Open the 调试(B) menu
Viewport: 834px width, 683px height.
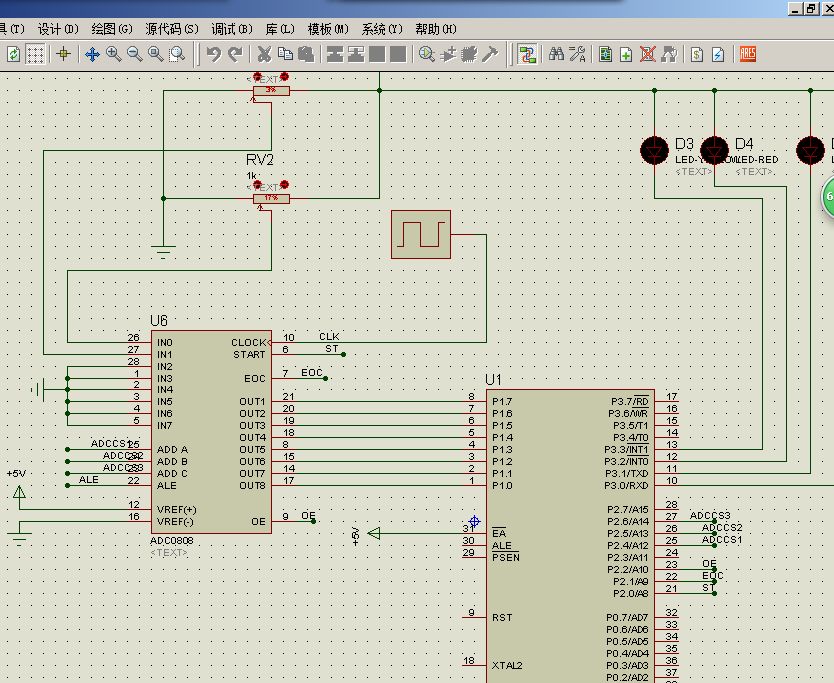tap(231, 29)
